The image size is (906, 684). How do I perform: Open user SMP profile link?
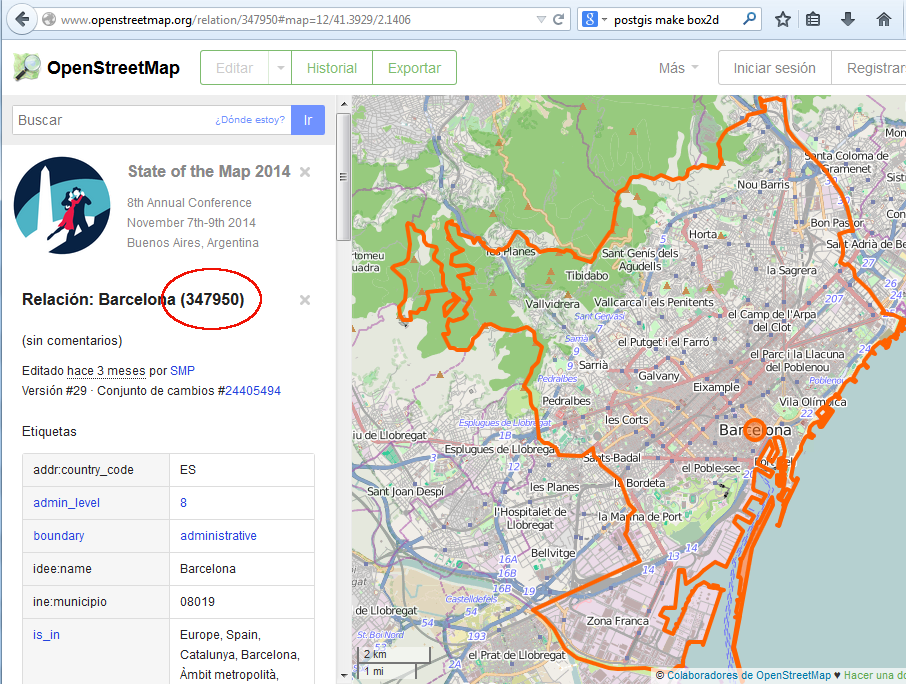point(182,370)
